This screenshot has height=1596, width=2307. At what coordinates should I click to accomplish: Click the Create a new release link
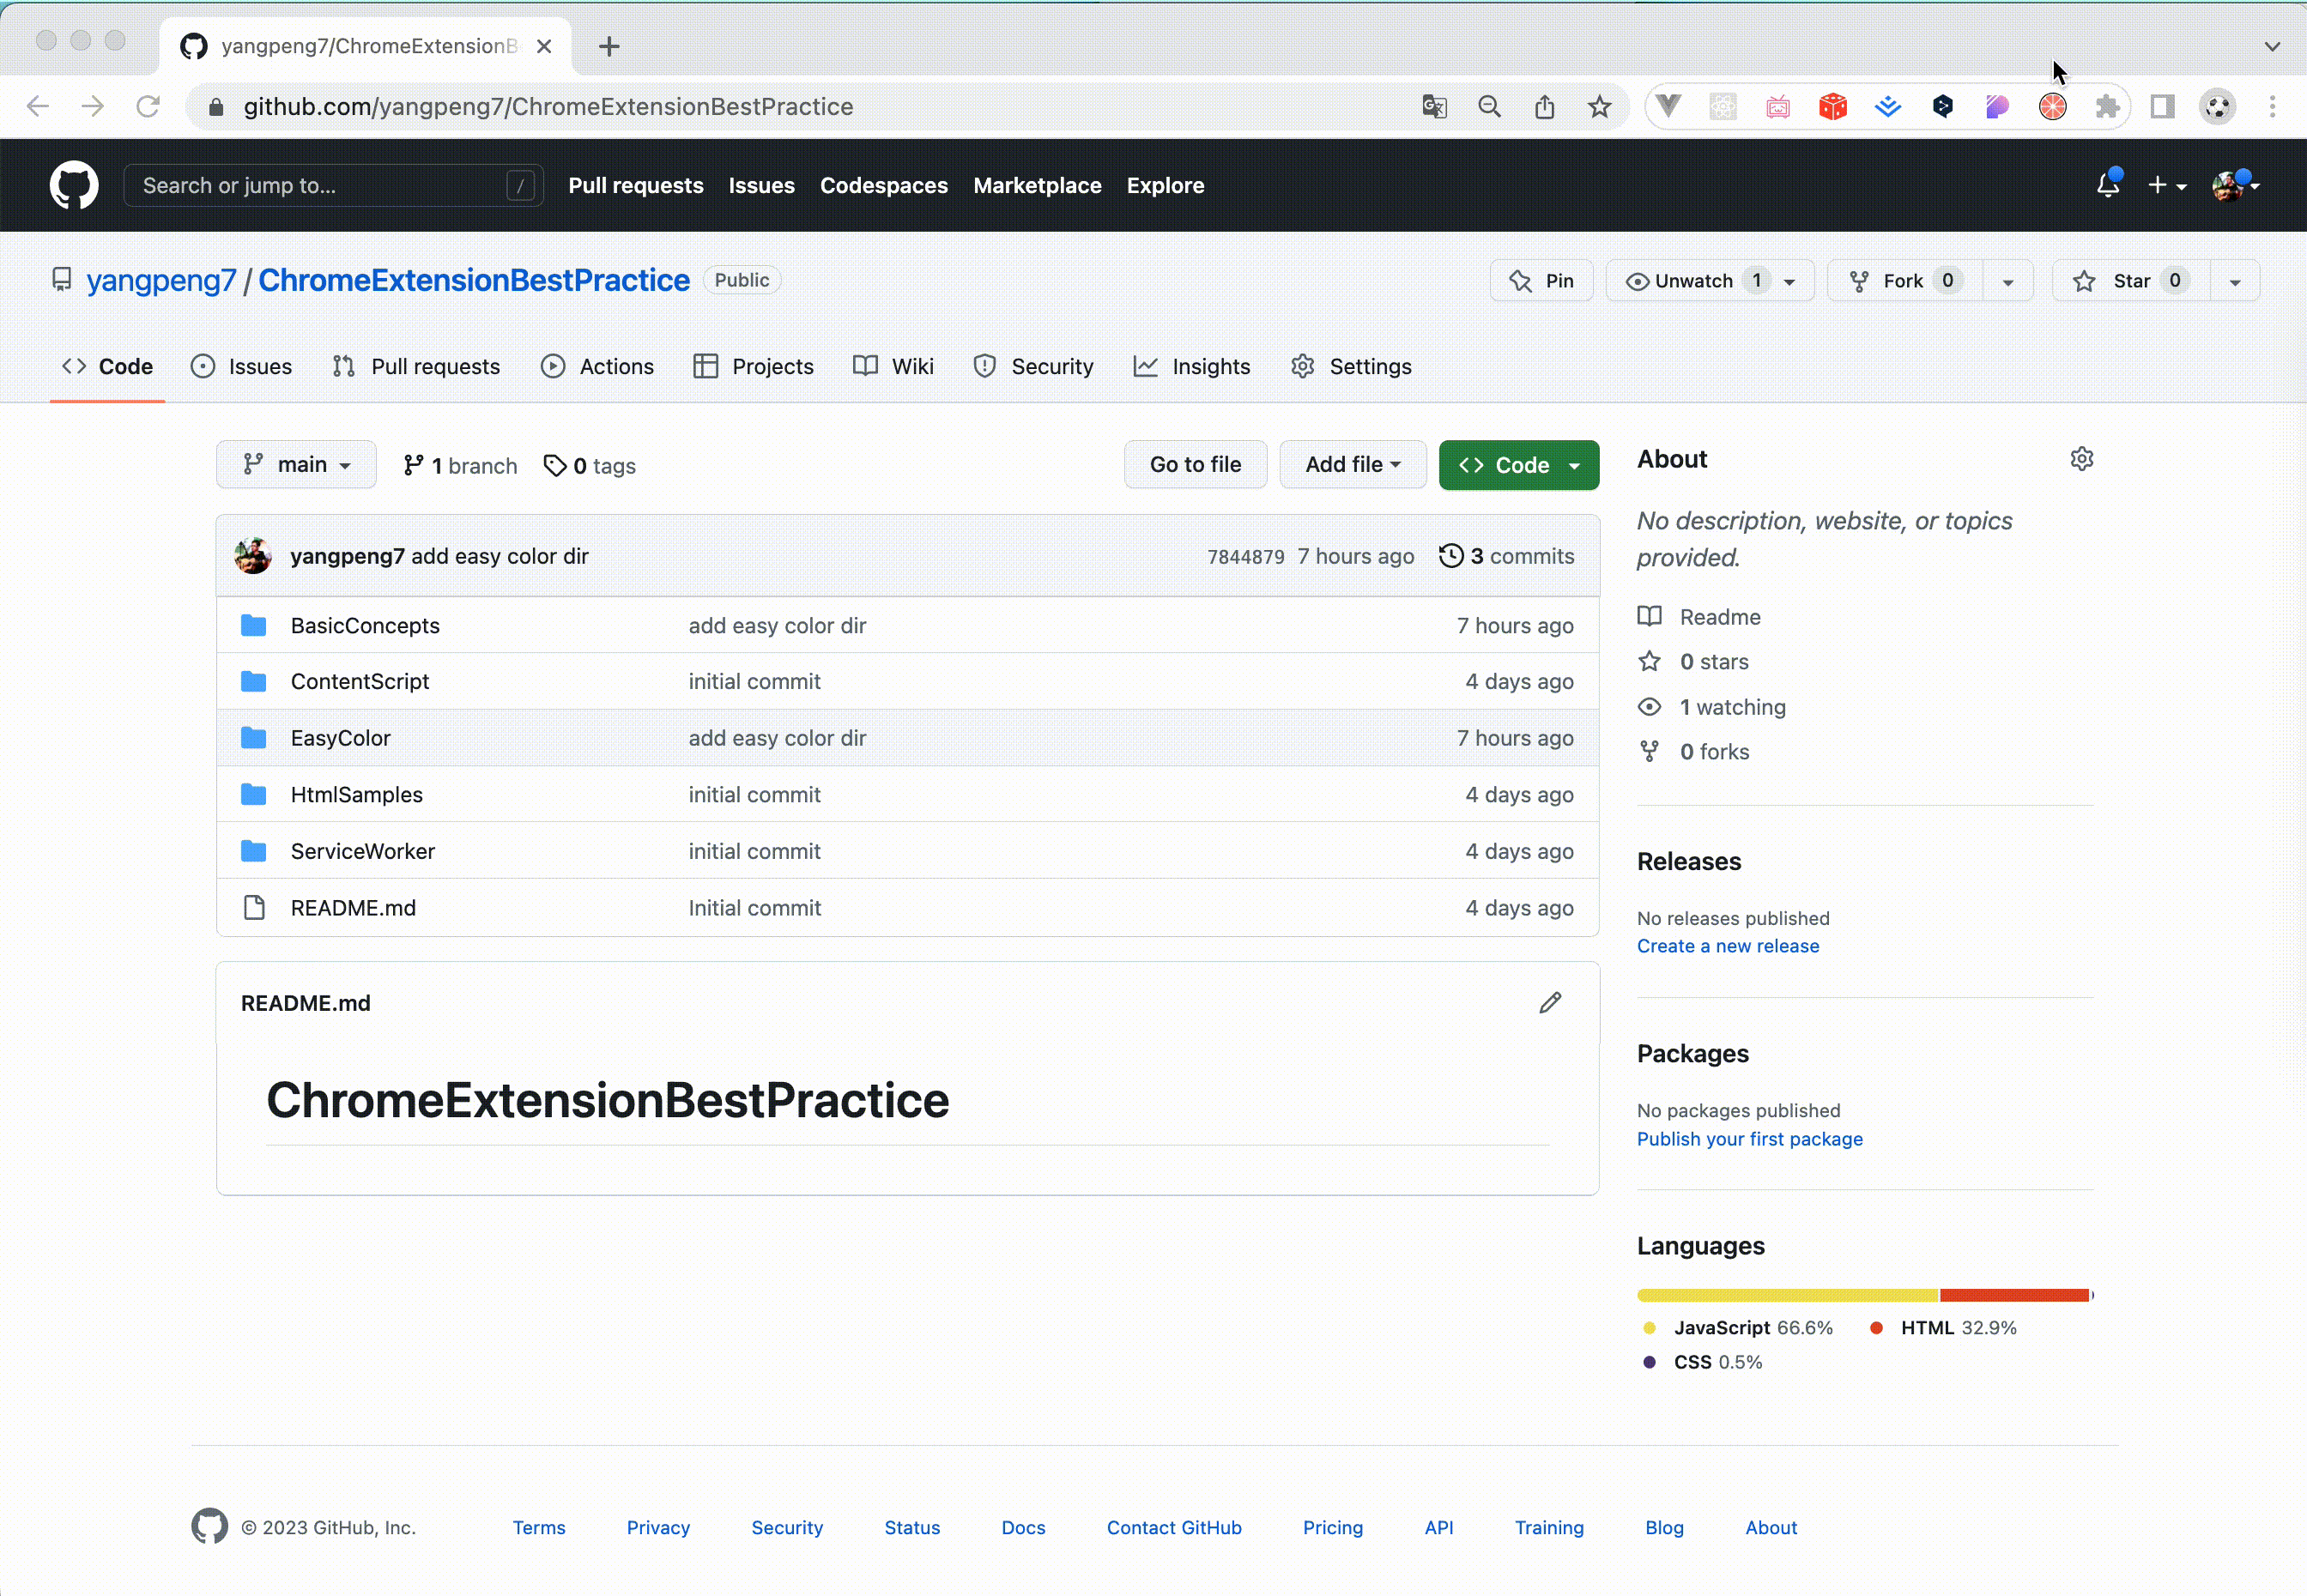[1728, 946]
